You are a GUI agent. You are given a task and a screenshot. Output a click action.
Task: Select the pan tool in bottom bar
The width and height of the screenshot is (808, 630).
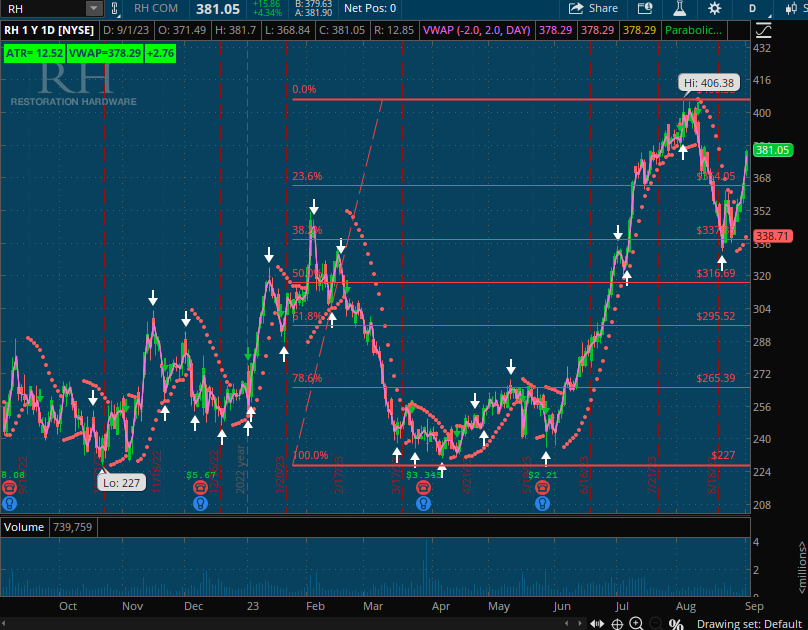click(x=597, y=624)
